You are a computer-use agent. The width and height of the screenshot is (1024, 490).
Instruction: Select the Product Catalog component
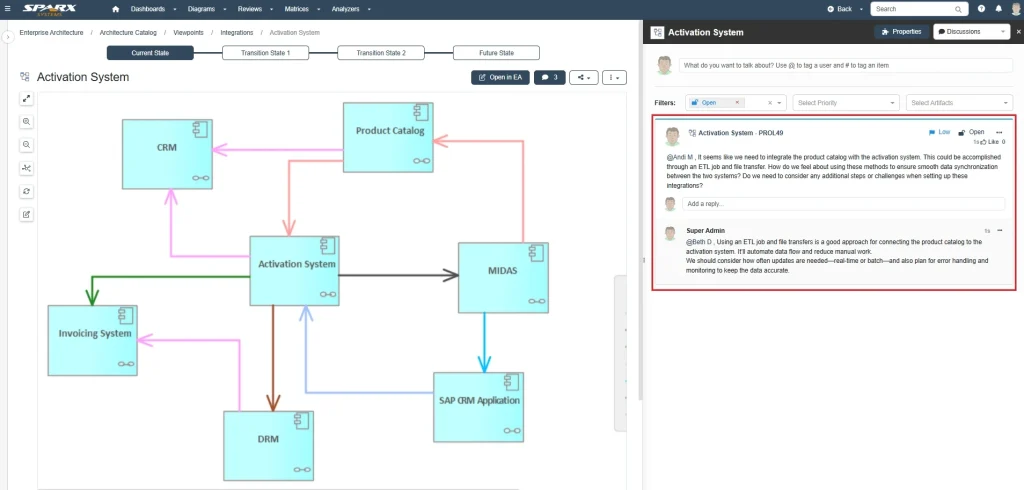click(x=389, y=137)
